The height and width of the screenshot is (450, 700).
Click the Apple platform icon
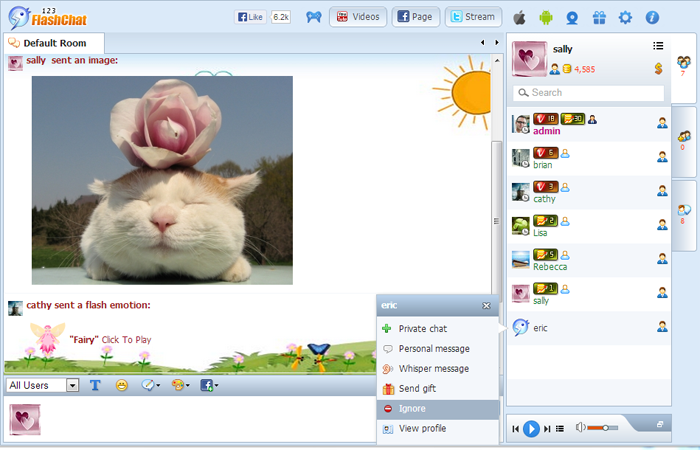[x=519, y=17]
